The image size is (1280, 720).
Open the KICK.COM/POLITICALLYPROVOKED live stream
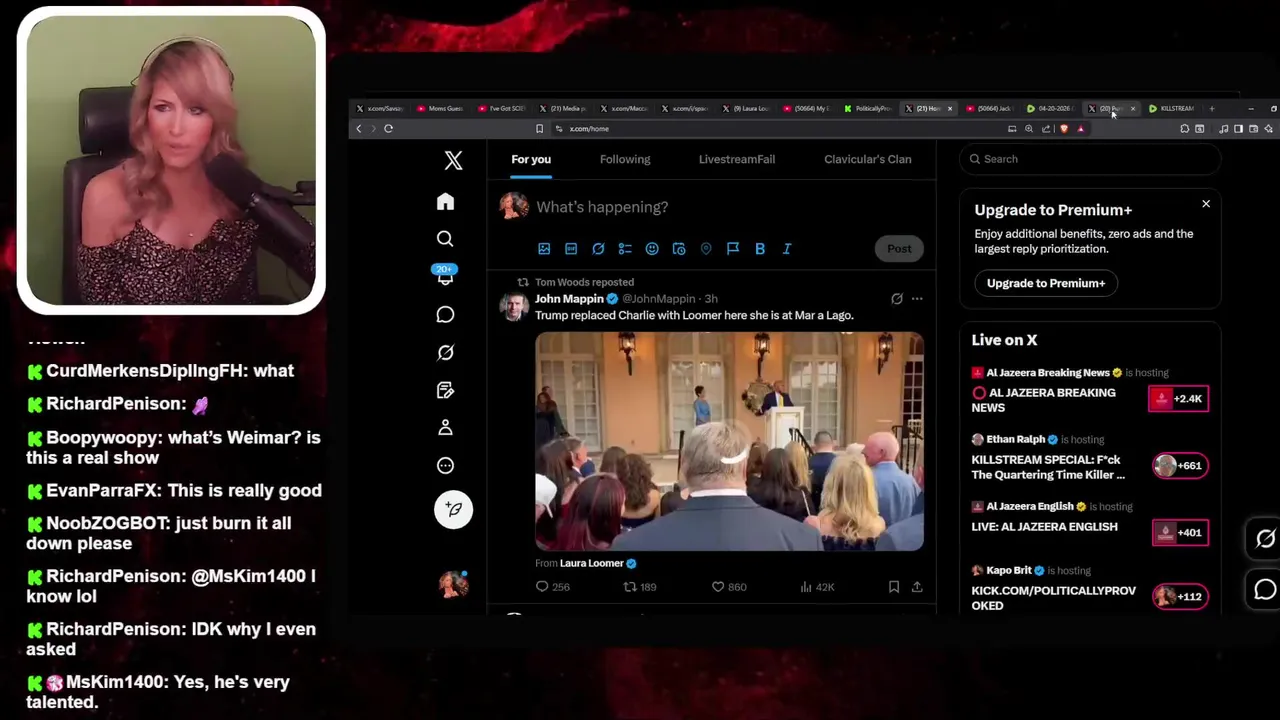[x=1054, y=598]
